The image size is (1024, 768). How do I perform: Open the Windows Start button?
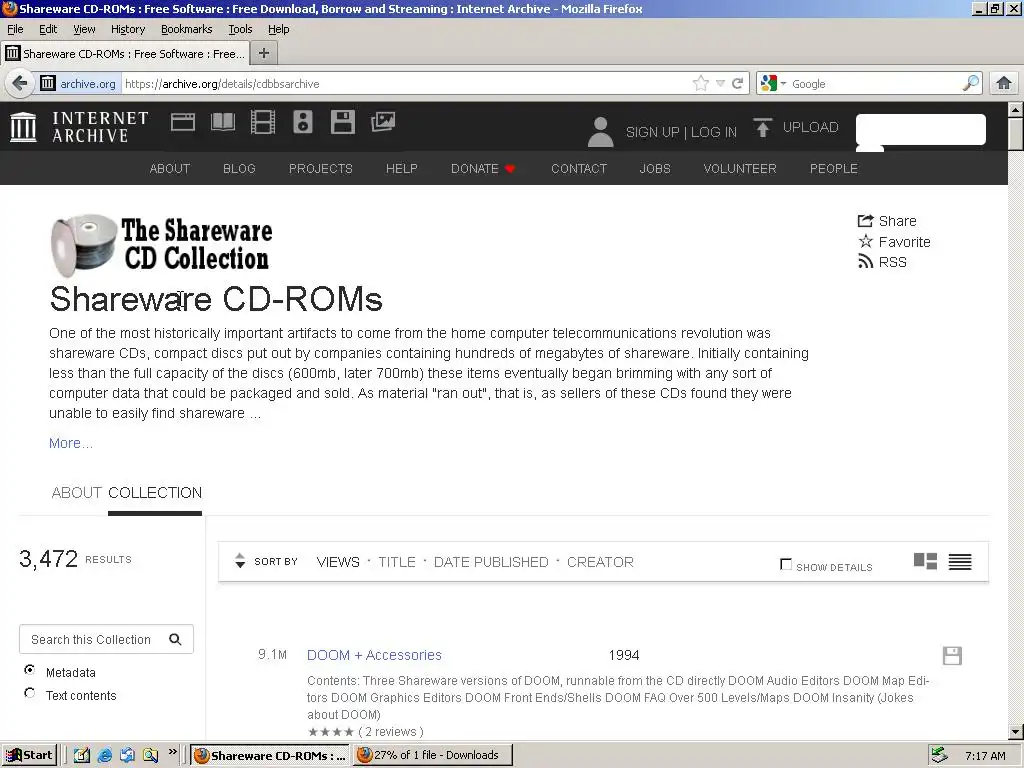click(x=29, y=756)
